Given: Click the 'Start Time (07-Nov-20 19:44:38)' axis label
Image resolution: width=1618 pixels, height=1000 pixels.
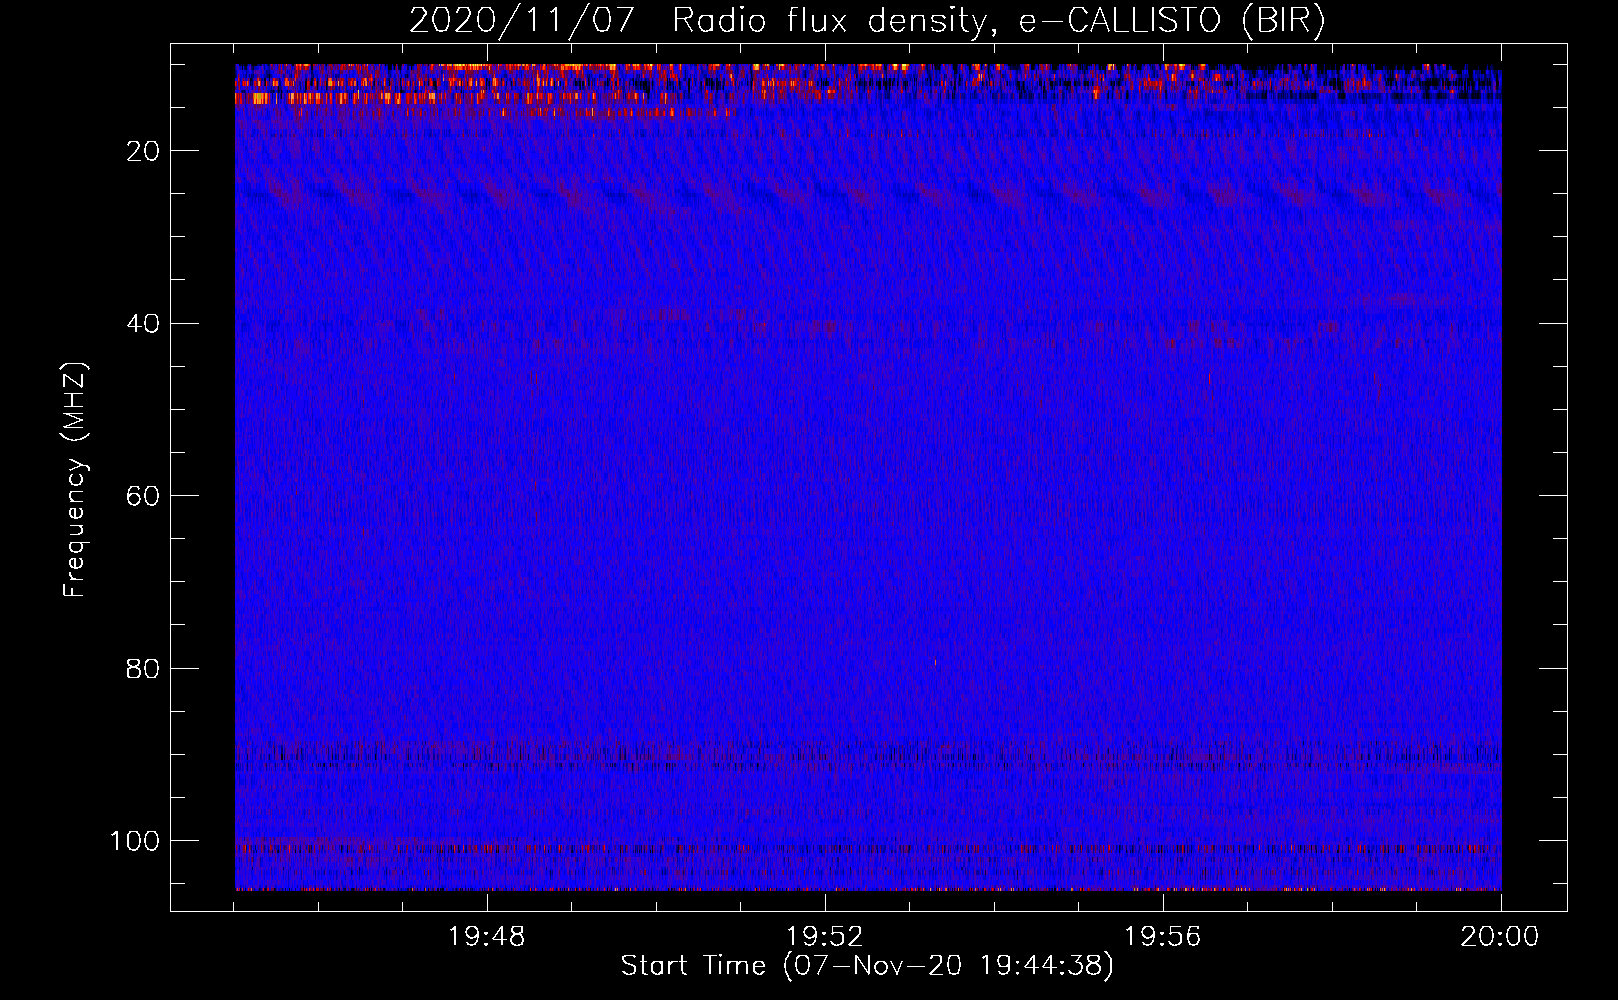Looking at the screenshot, I should click(x=867, y=966).
